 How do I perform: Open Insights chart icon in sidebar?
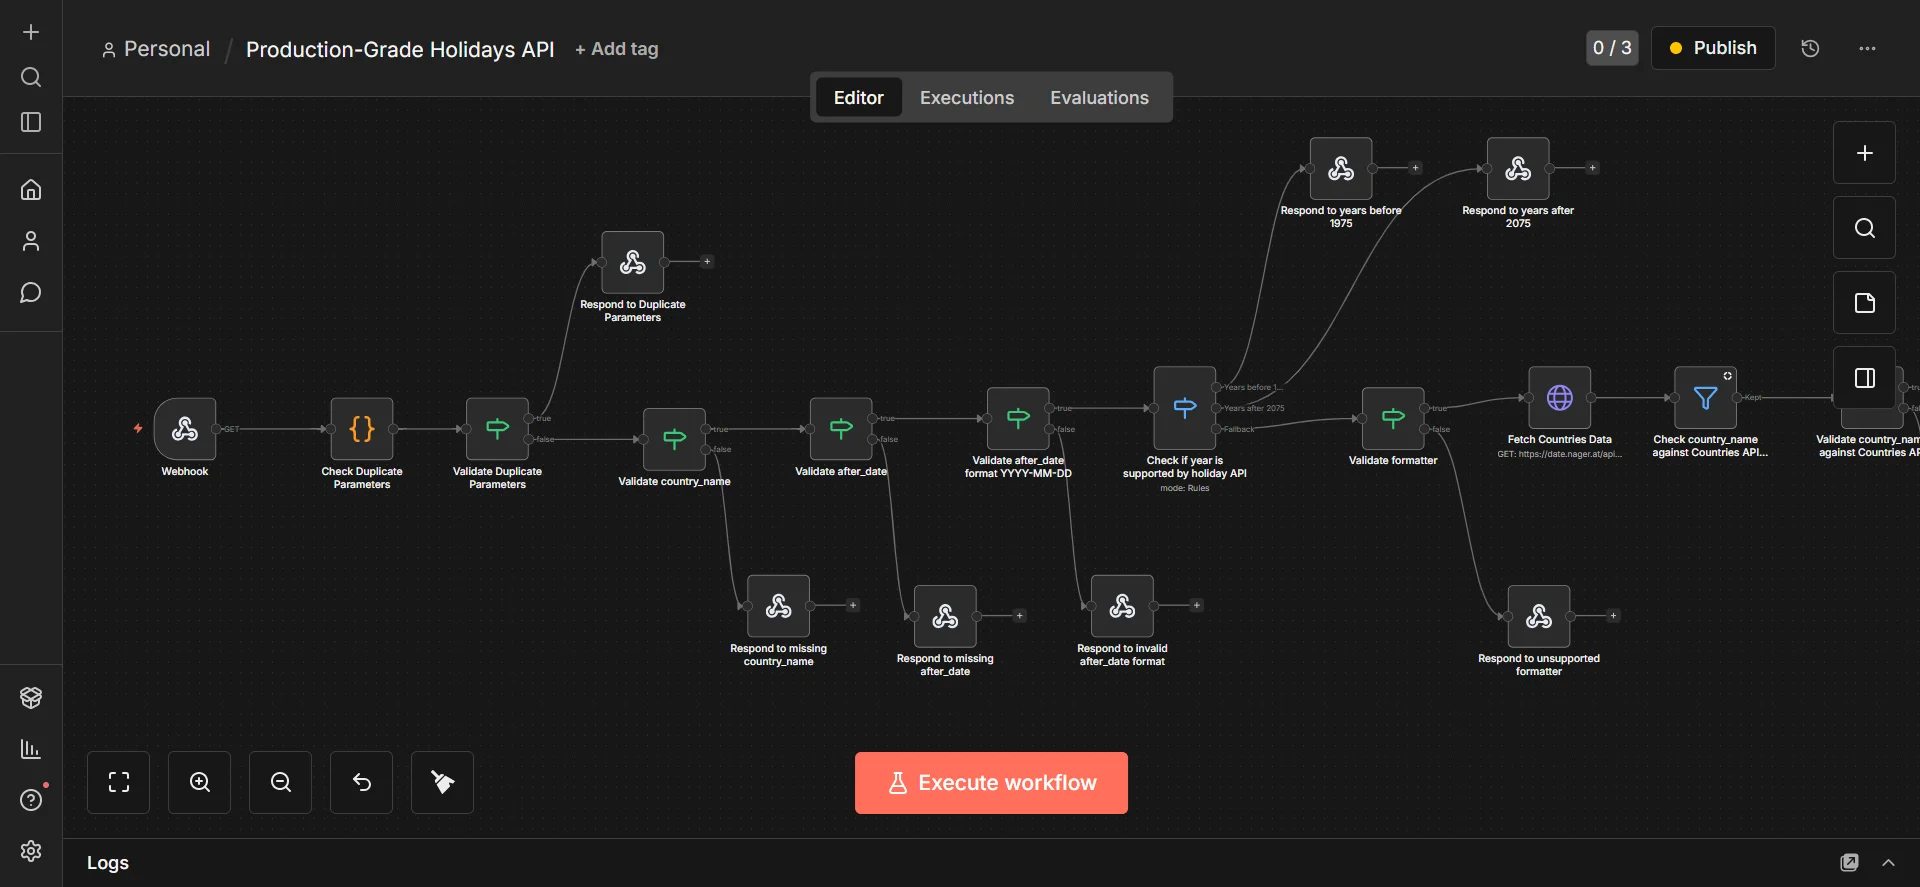[x=31, y=749]
